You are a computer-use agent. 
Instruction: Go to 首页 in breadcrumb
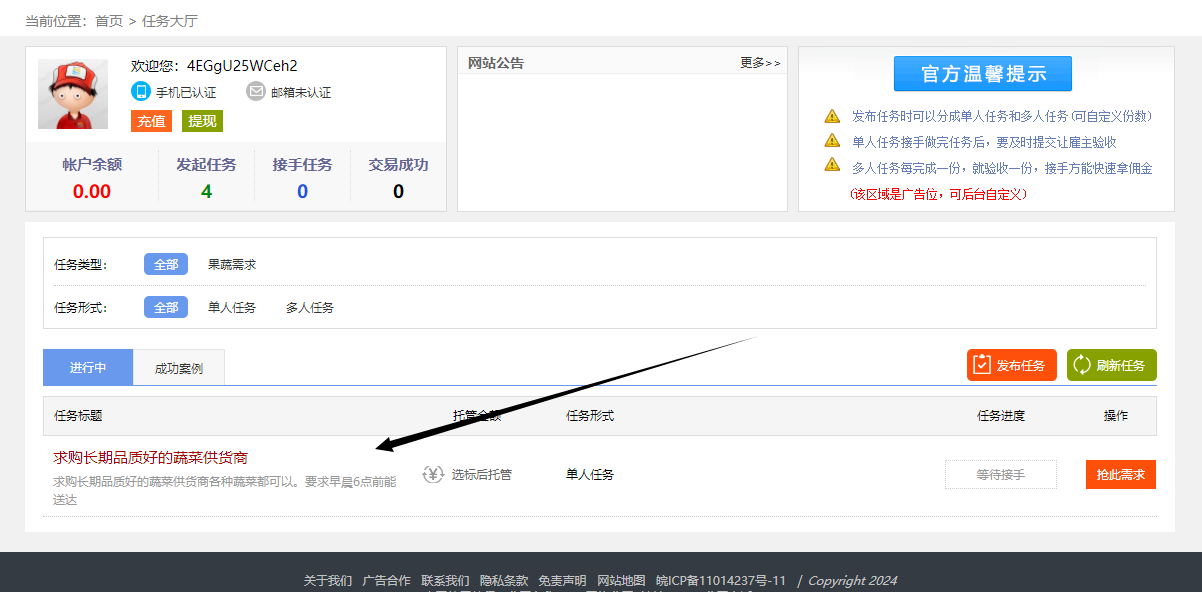point(109,21)
